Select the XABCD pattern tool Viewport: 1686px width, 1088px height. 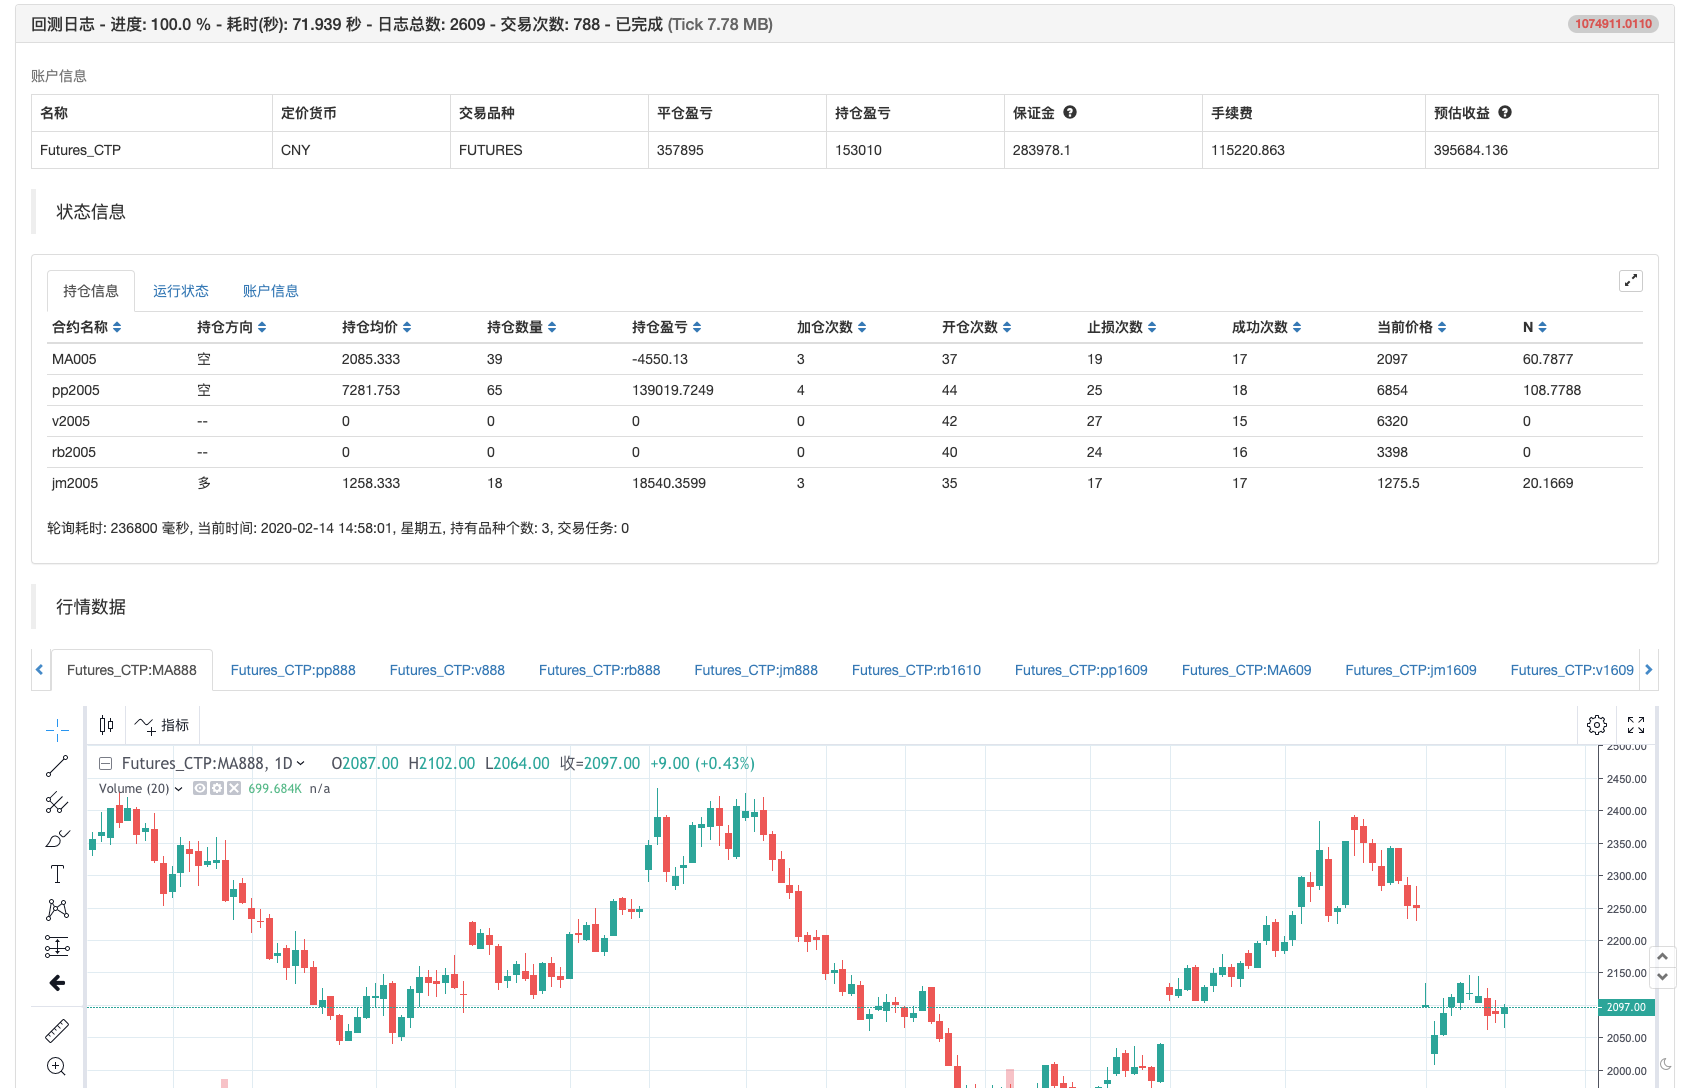click(57, 909)
